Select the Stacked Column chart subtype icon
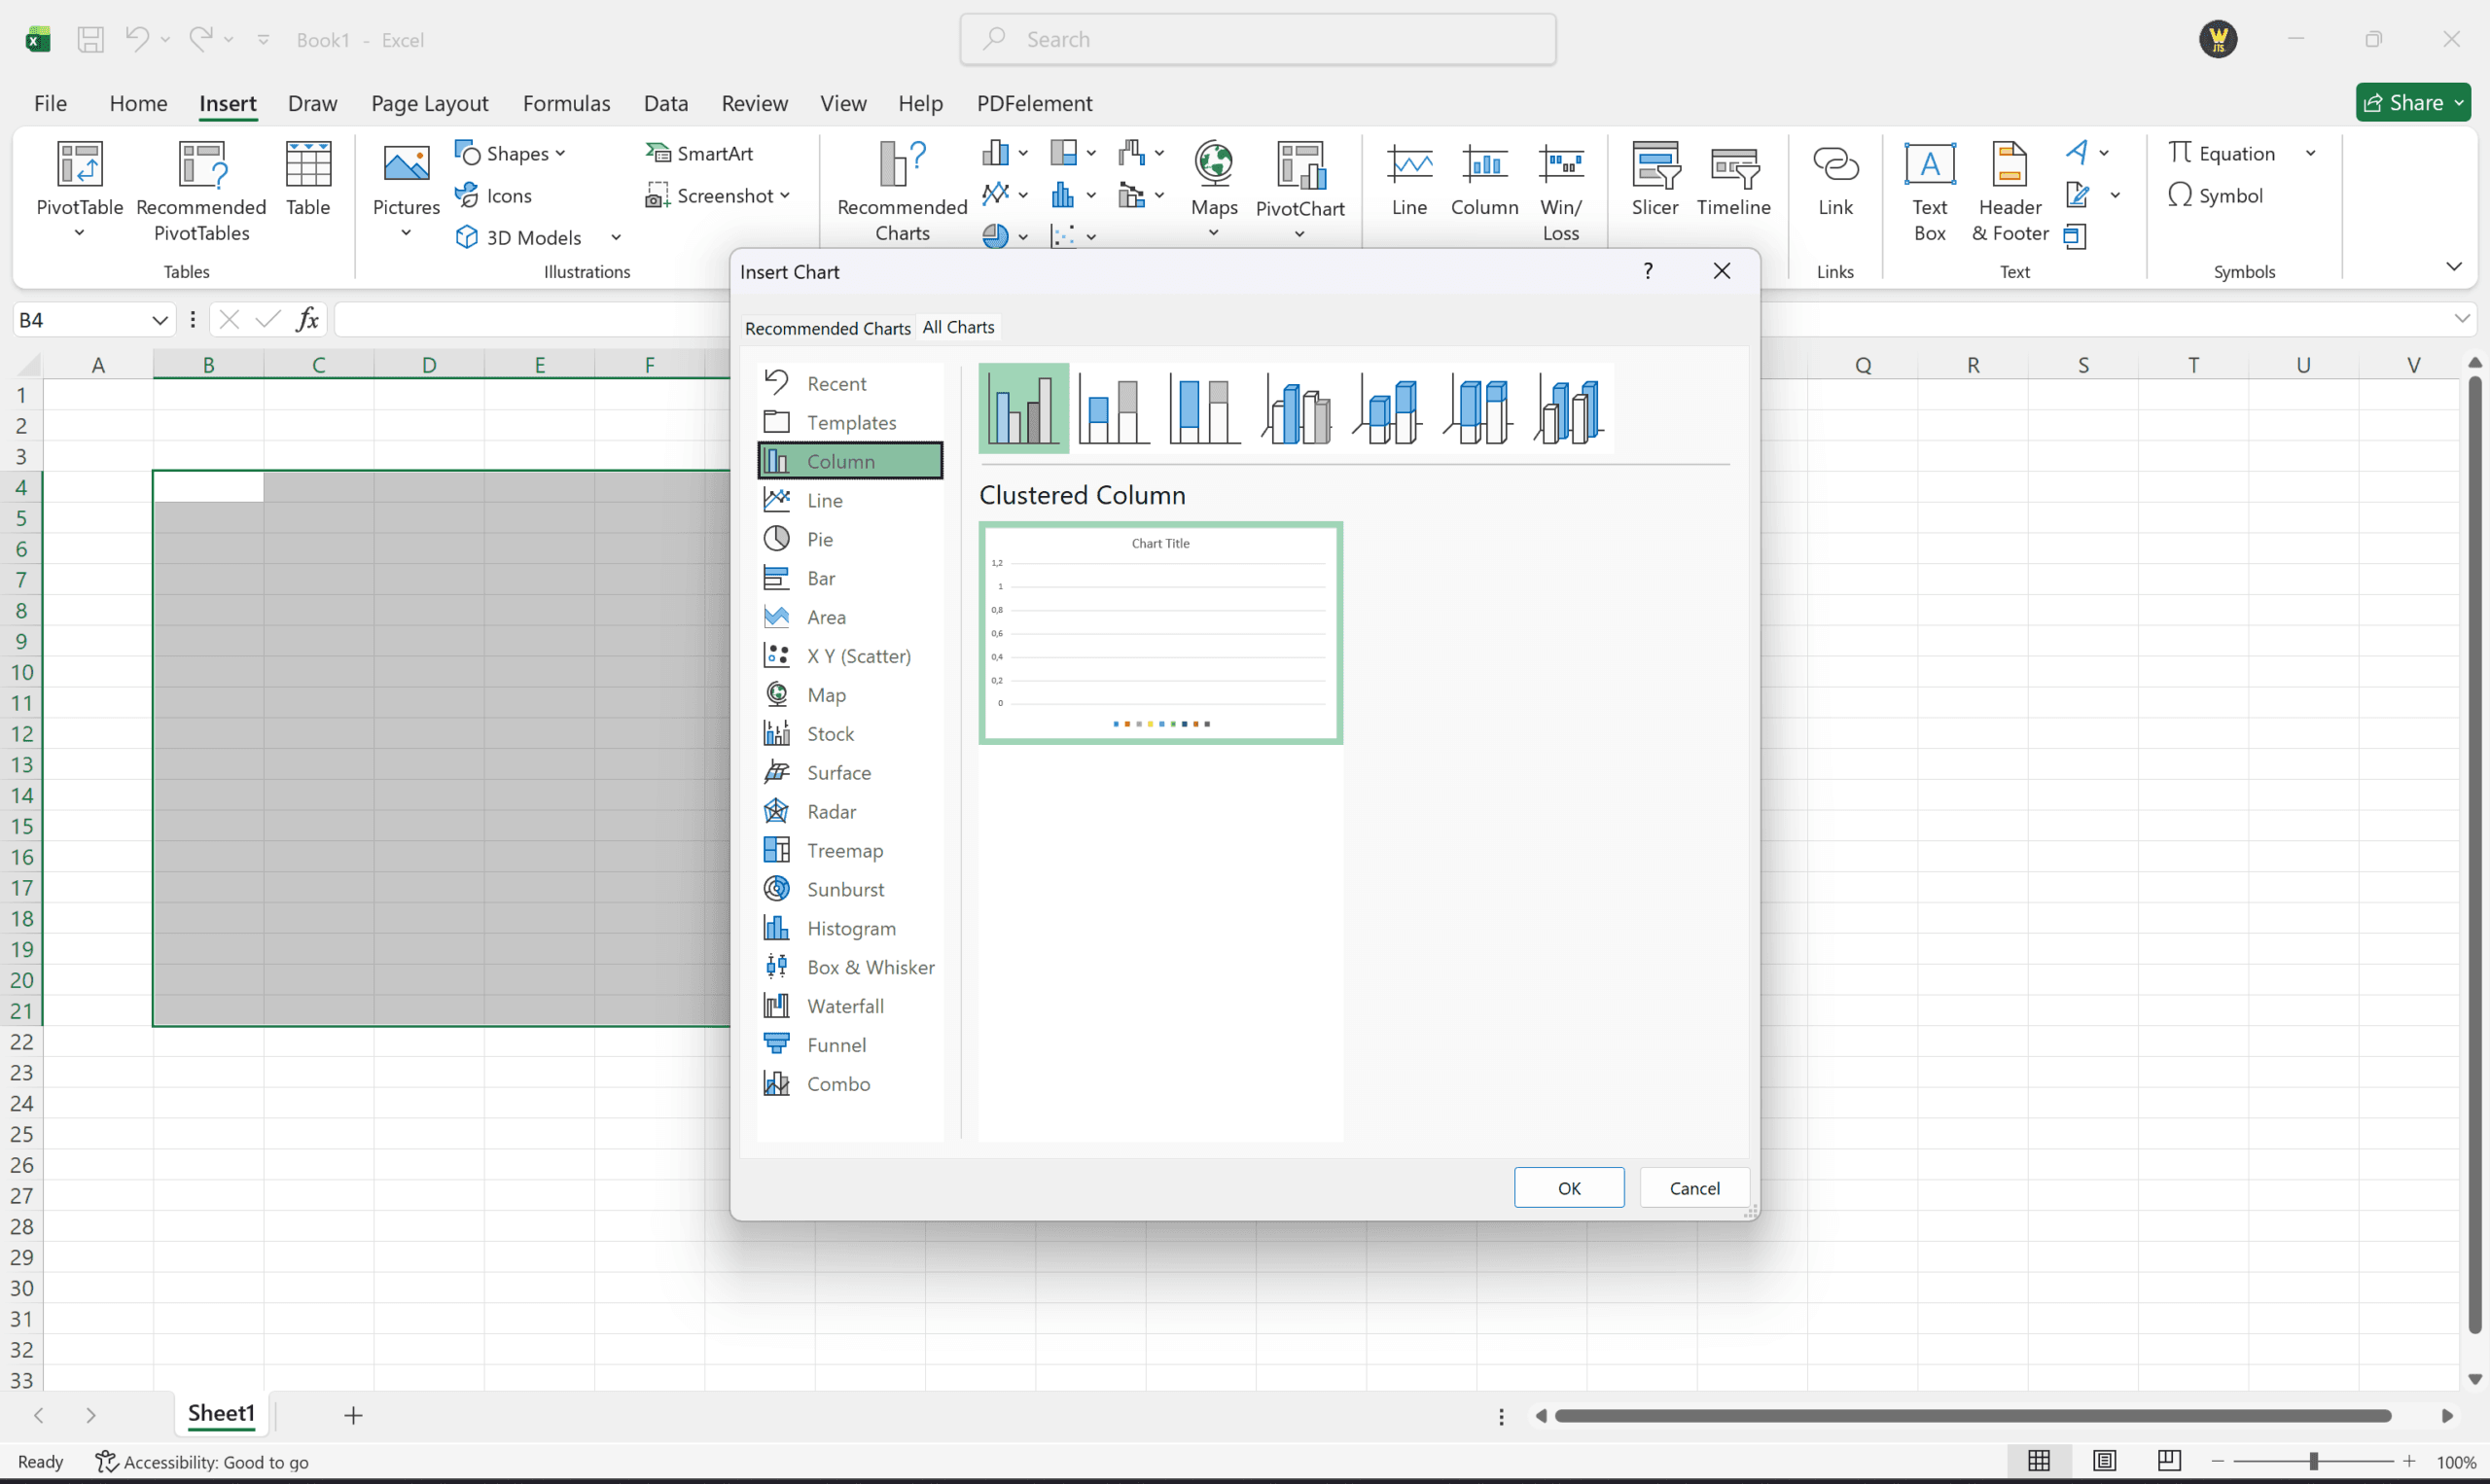2490x1484 pixels. coord(1114,409)
